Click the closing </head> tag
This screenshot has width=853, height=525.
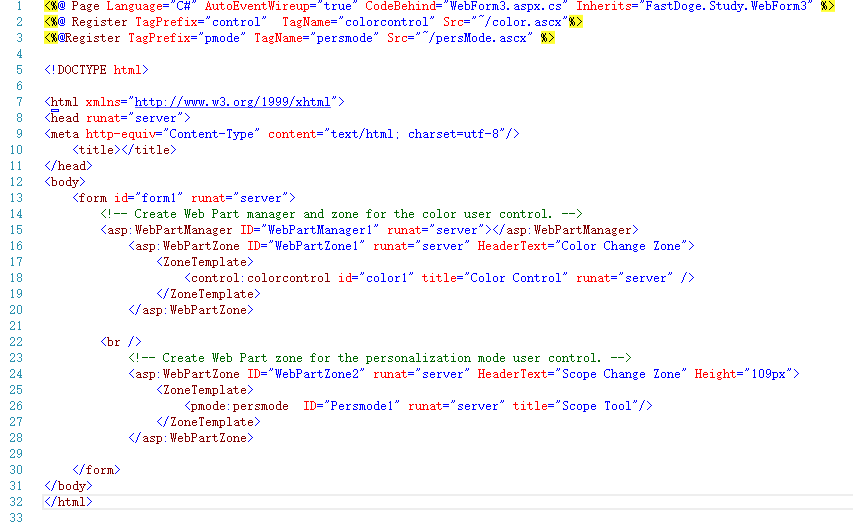[x=69, y=166]
